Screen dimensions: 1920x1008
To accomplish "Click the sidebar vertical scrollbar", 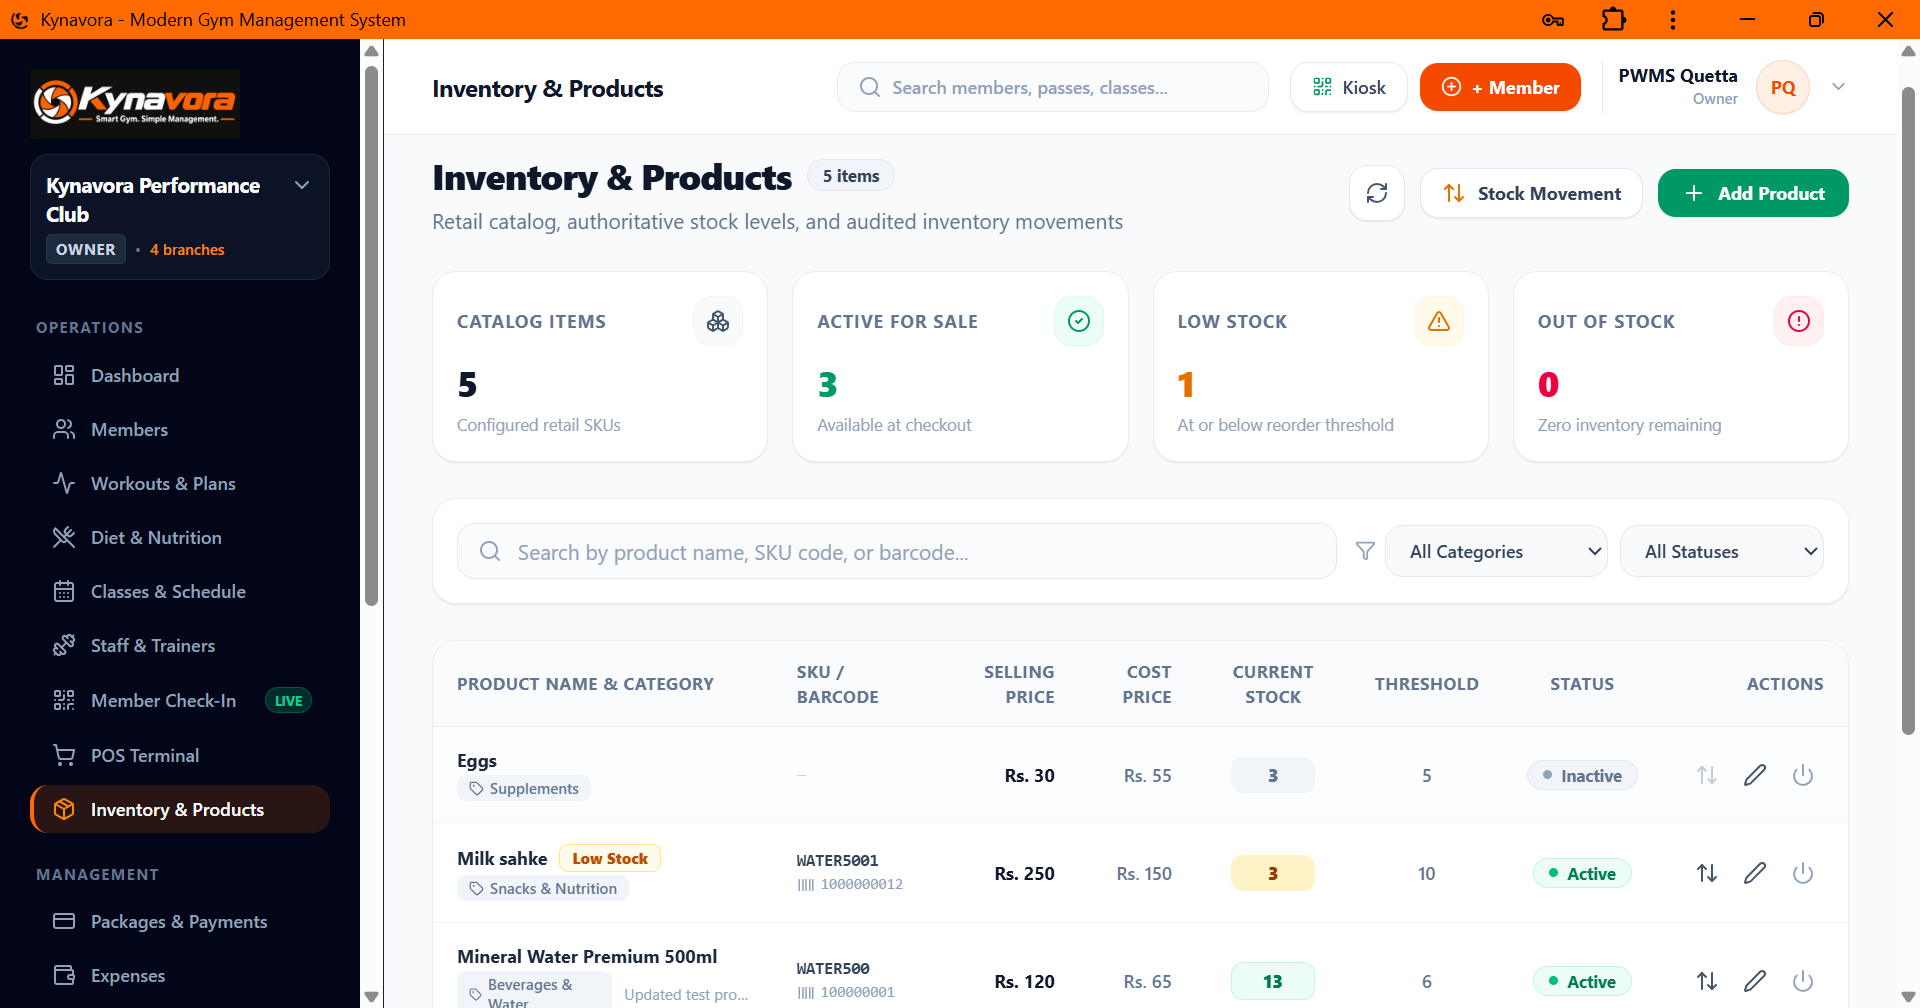I will pos(371,336).
